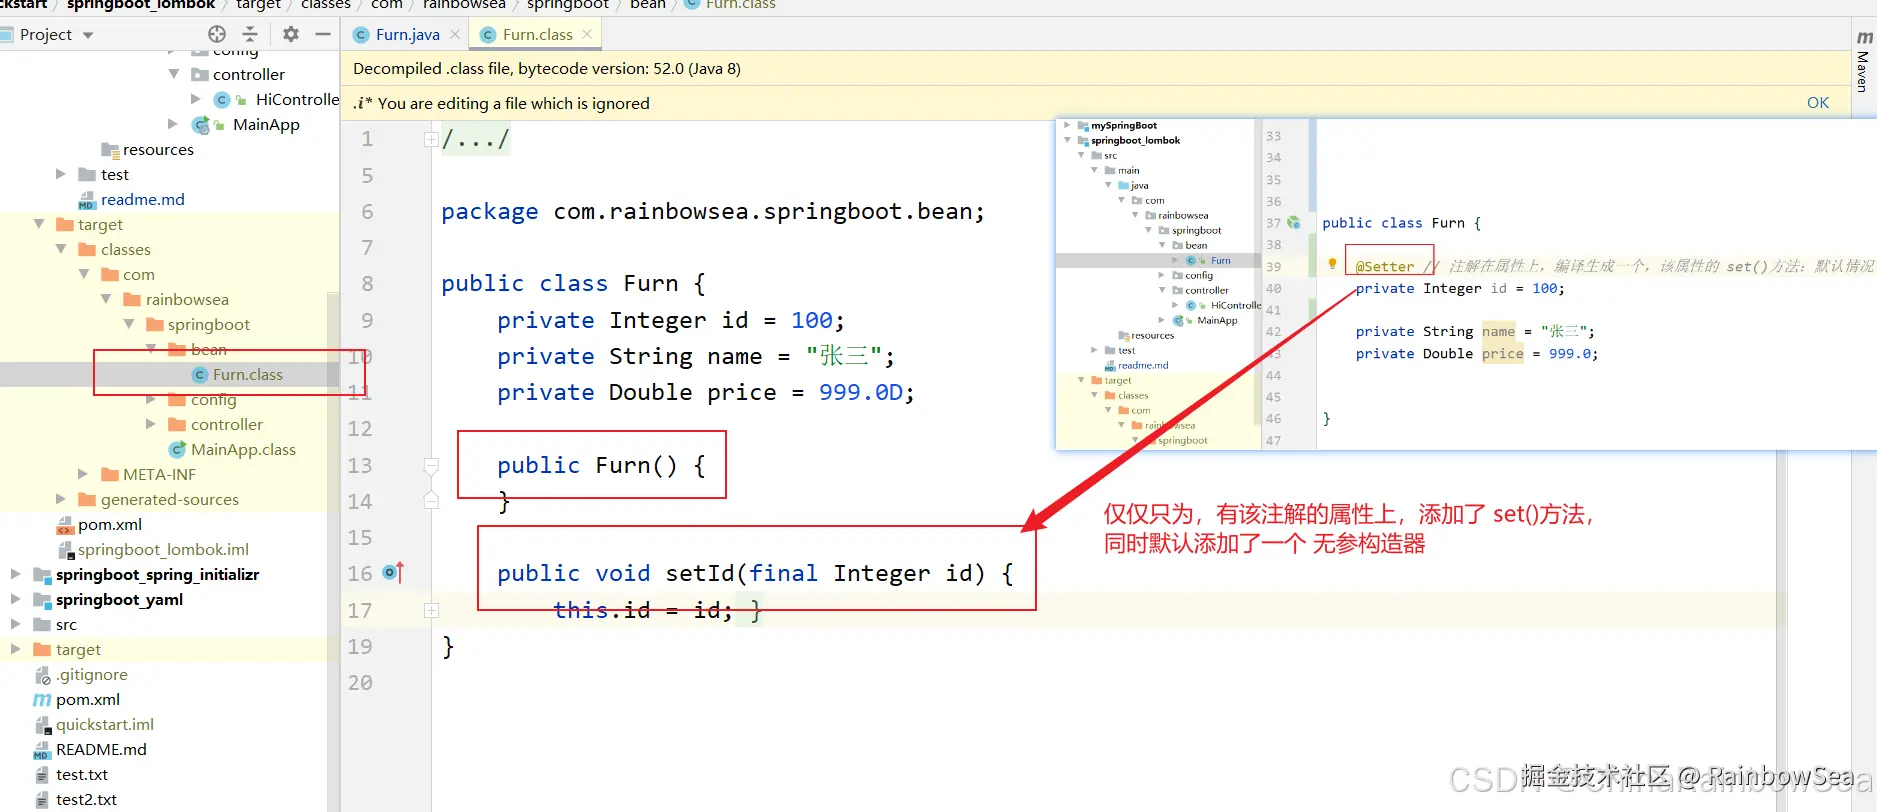
Task: Open Project panel settings gear
Action: pyautogui.click(x=291, y=34)
